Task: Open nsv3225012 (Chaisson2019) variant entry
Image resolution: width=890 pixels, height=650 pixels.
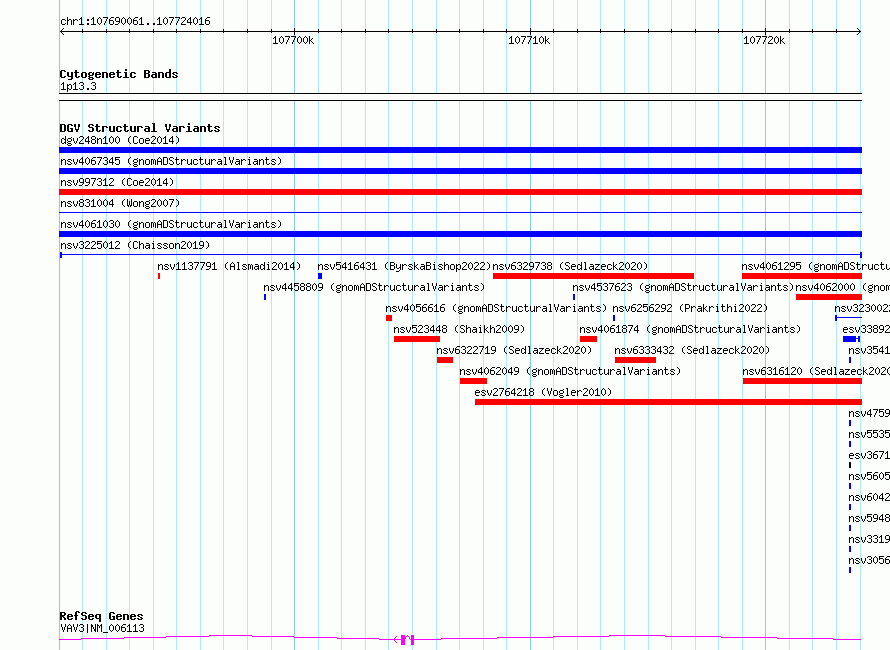Action: [135, 245]
